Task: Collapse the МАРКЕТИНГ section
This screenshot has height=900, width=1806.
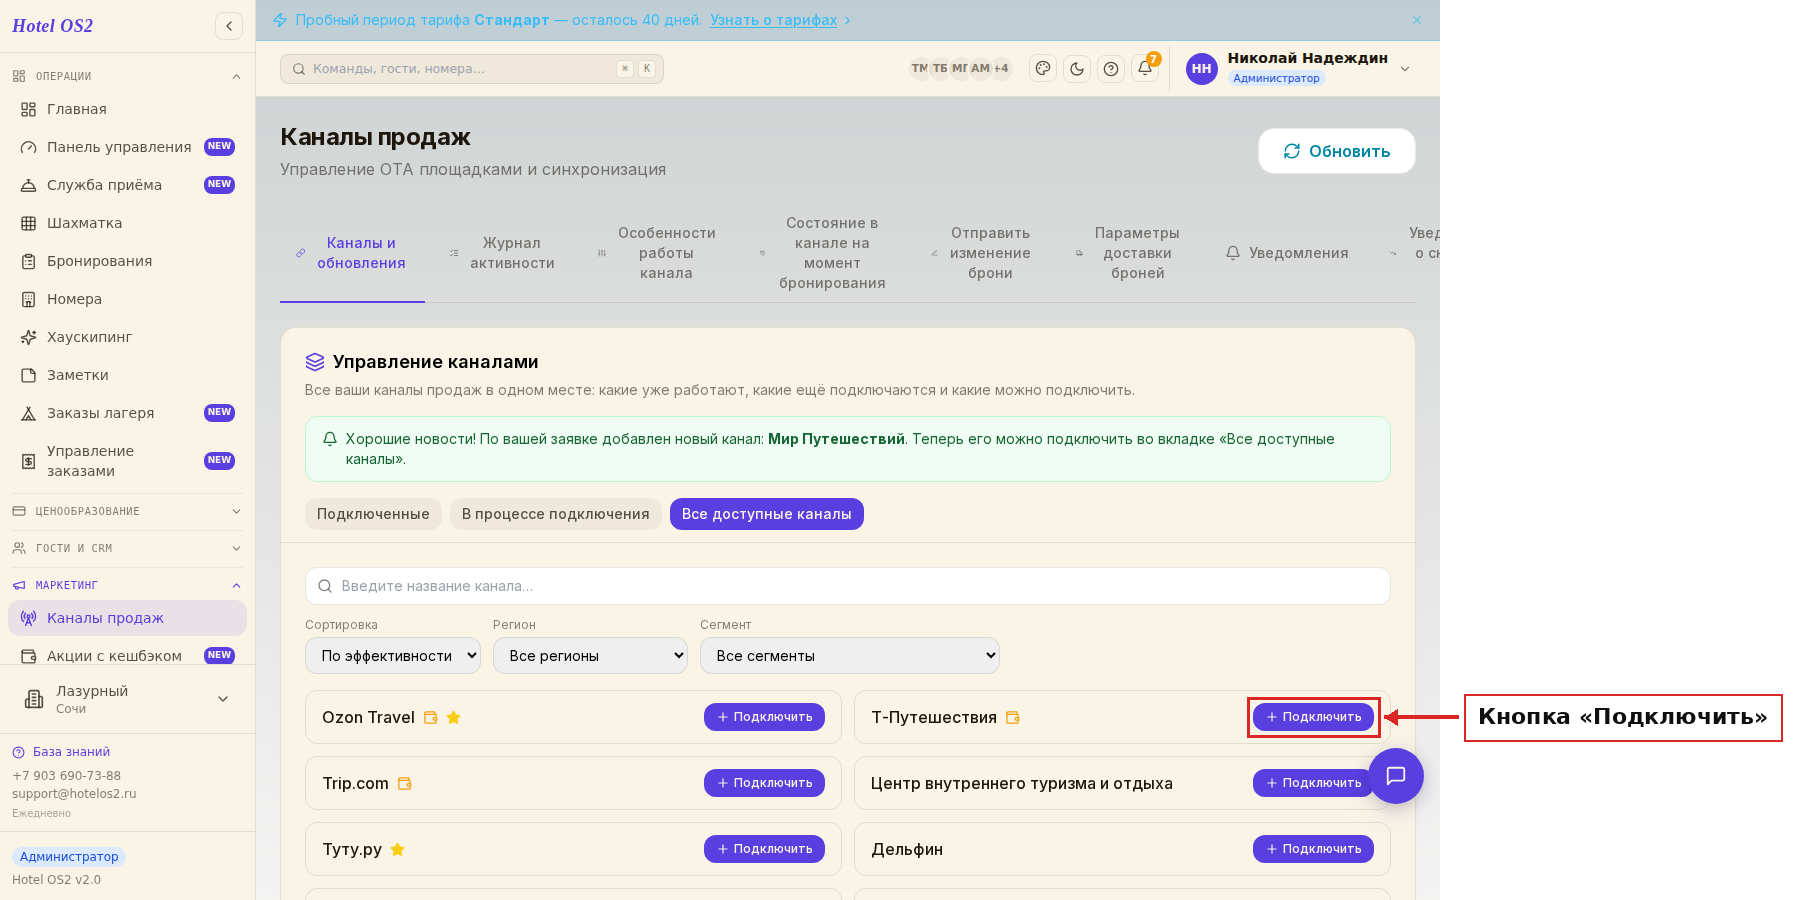Action: [127, 585]
